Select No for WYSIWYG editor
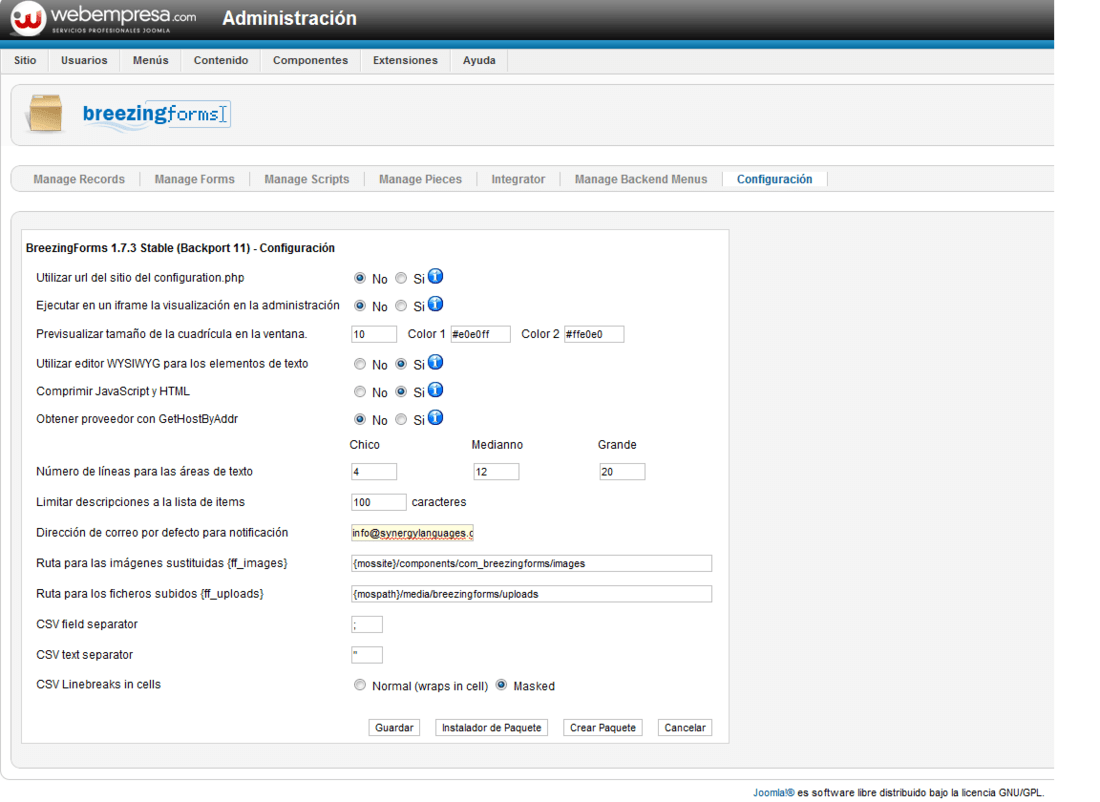This screenshot has width=1100, height=802. pyautogui.click(x=360, y=364)
